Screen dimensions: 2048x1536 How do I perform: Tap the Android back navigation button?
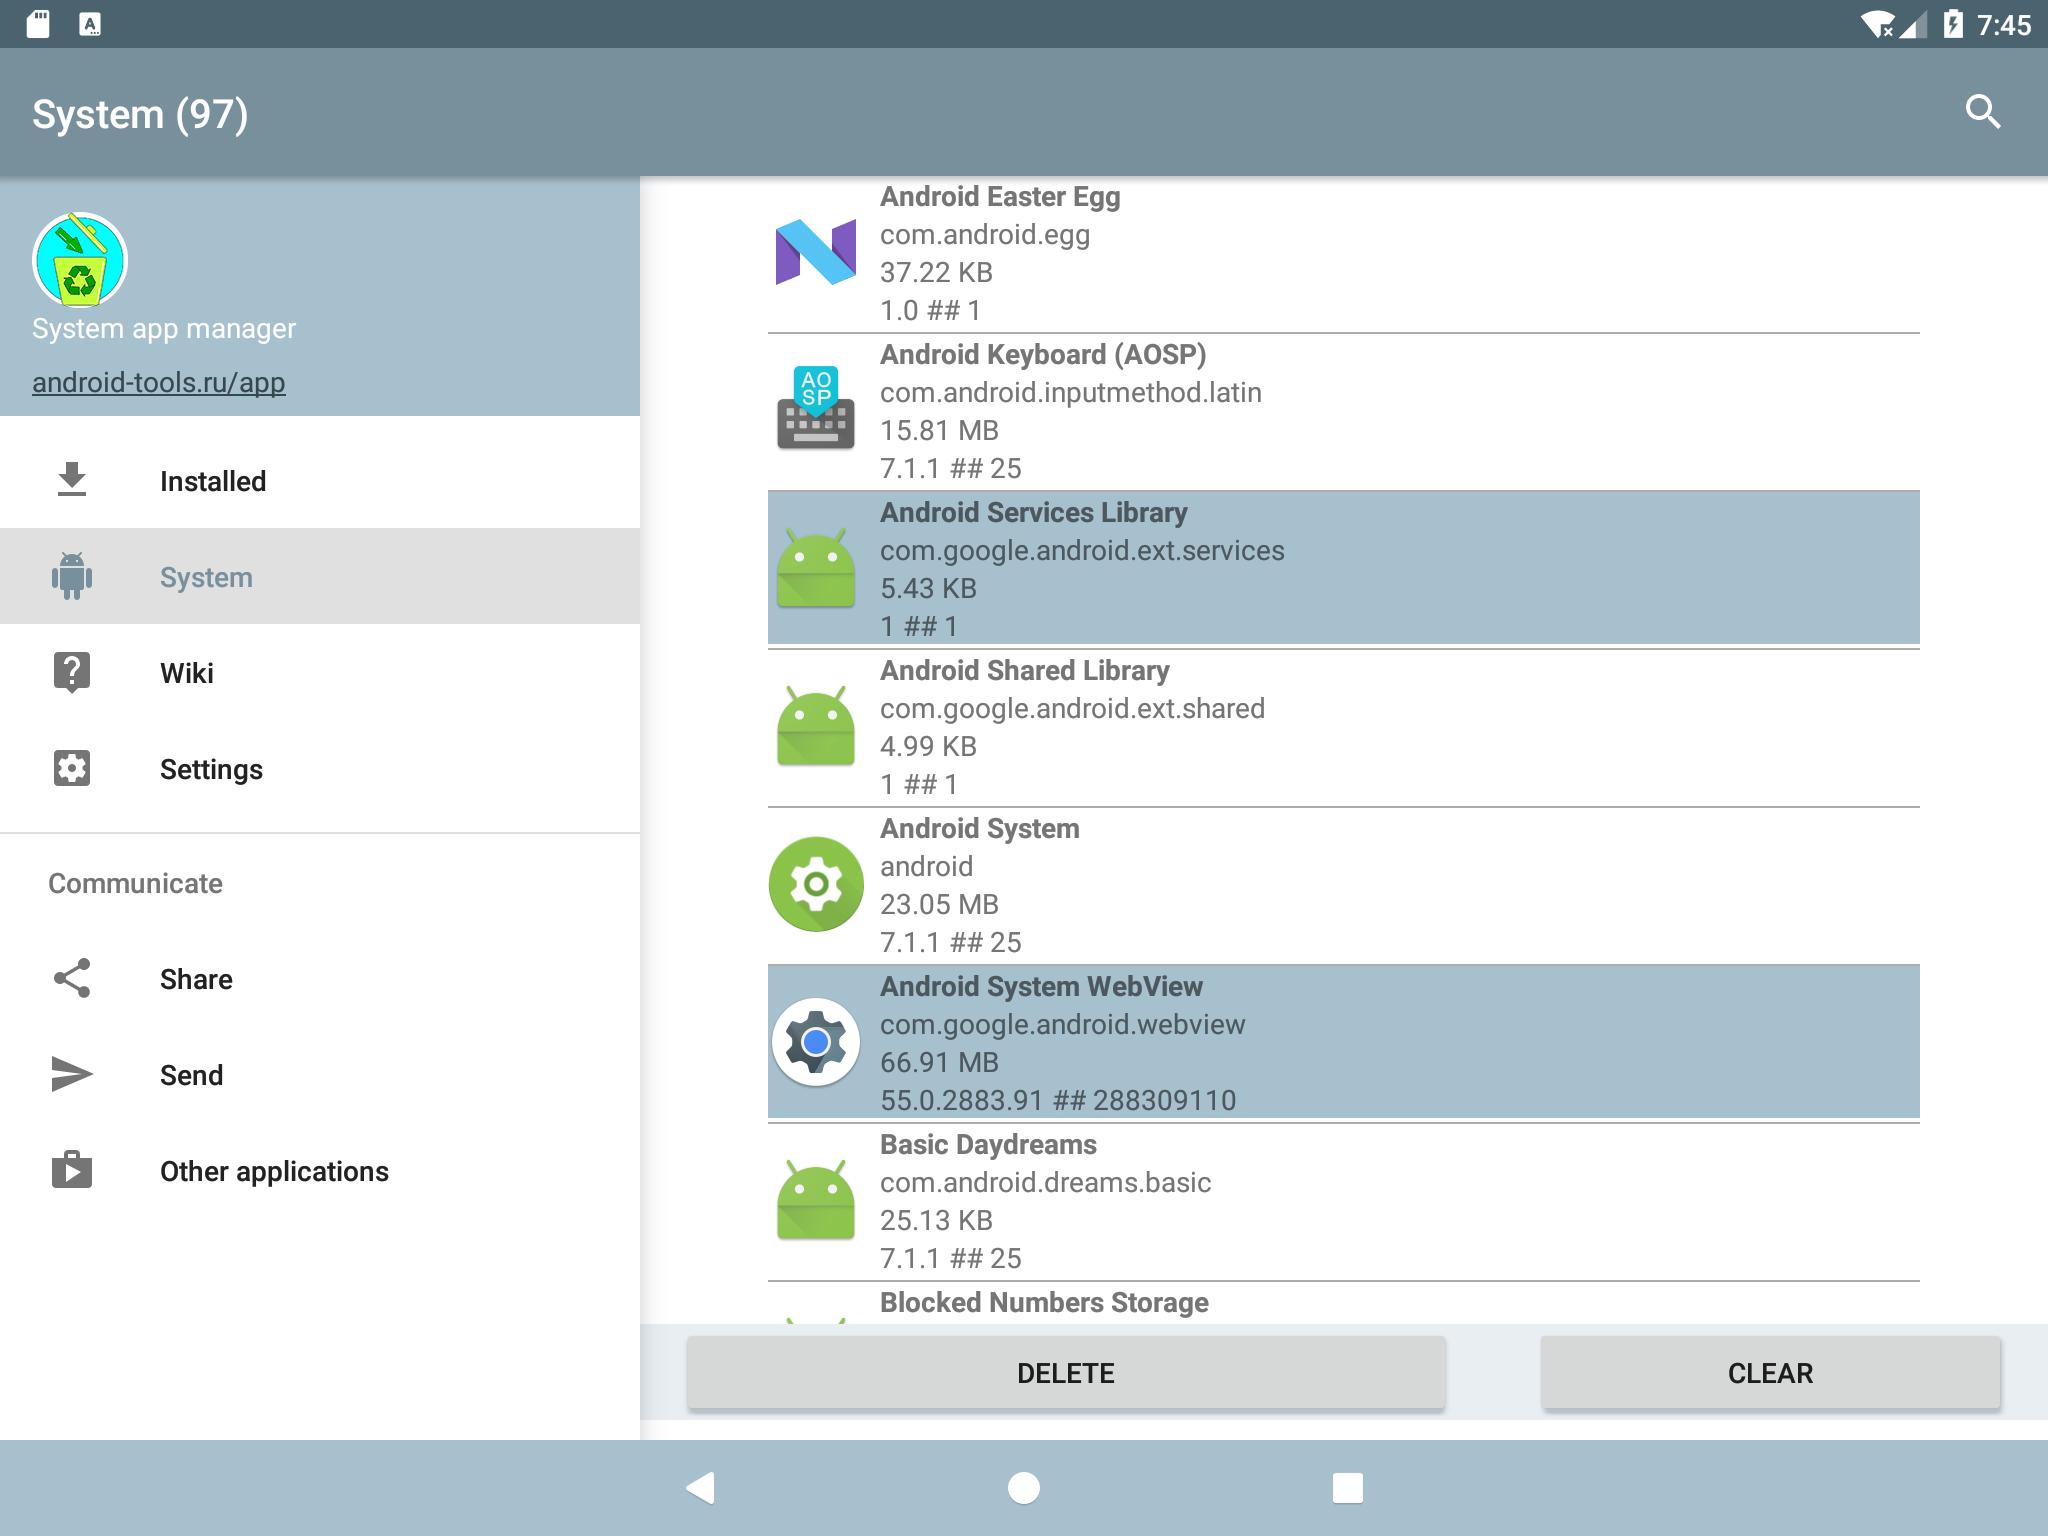[x=700, y=1488]
